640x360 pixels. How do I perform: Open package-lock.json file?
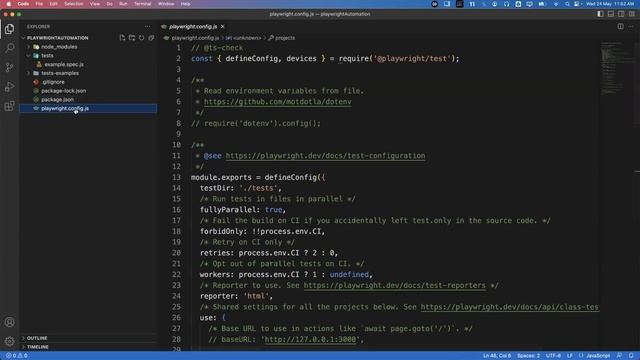point(63,91)
